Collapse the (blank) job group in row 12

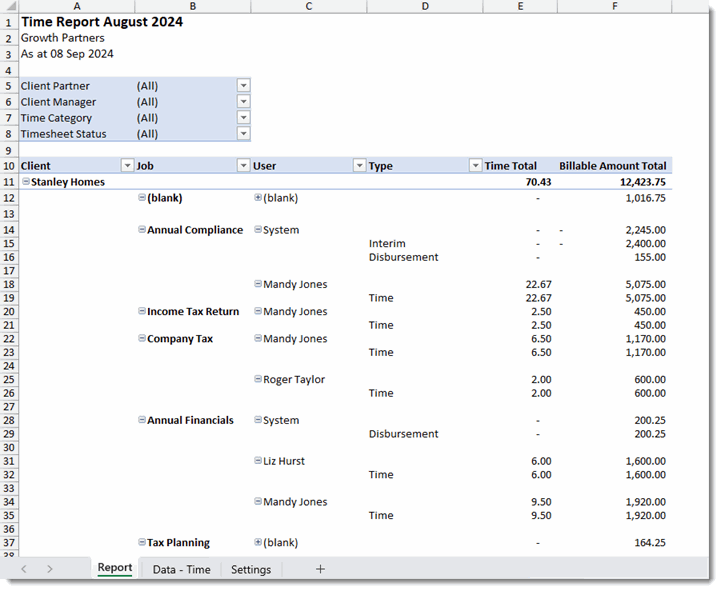pyautogui.click(x=142, y=198)
